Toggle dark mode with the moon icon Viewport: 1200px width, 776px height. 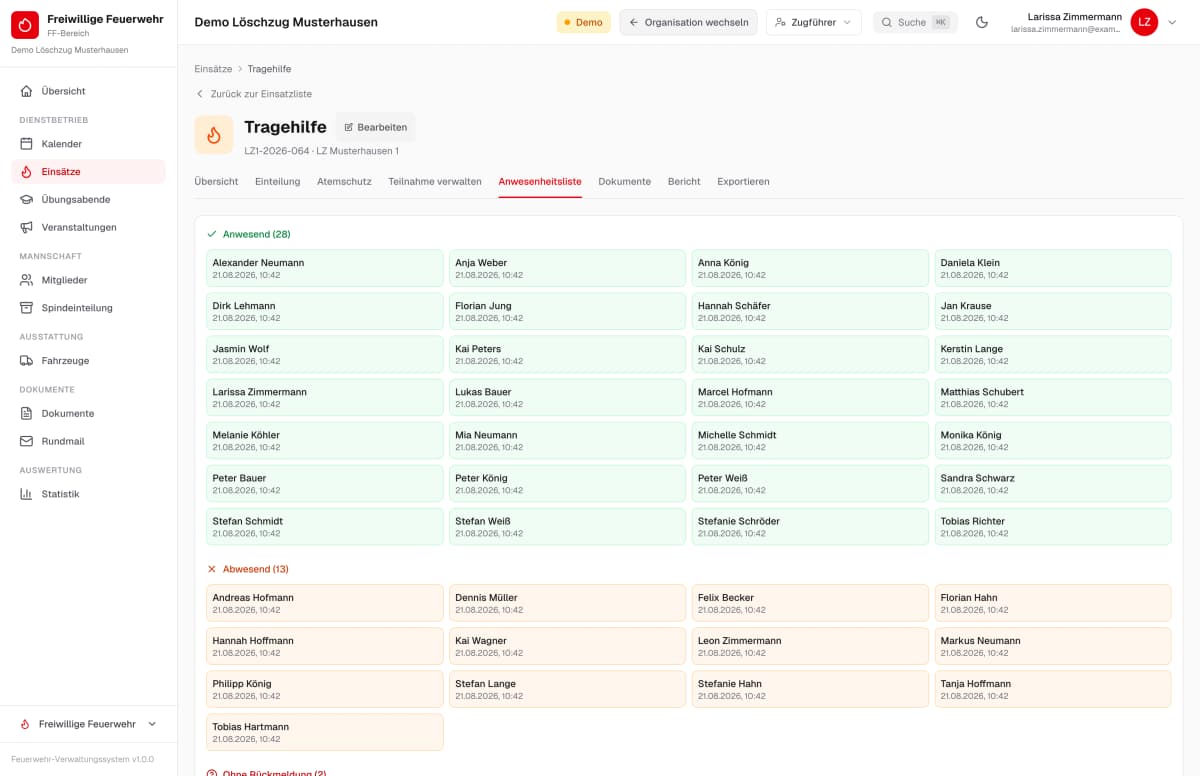pos(982,22)
